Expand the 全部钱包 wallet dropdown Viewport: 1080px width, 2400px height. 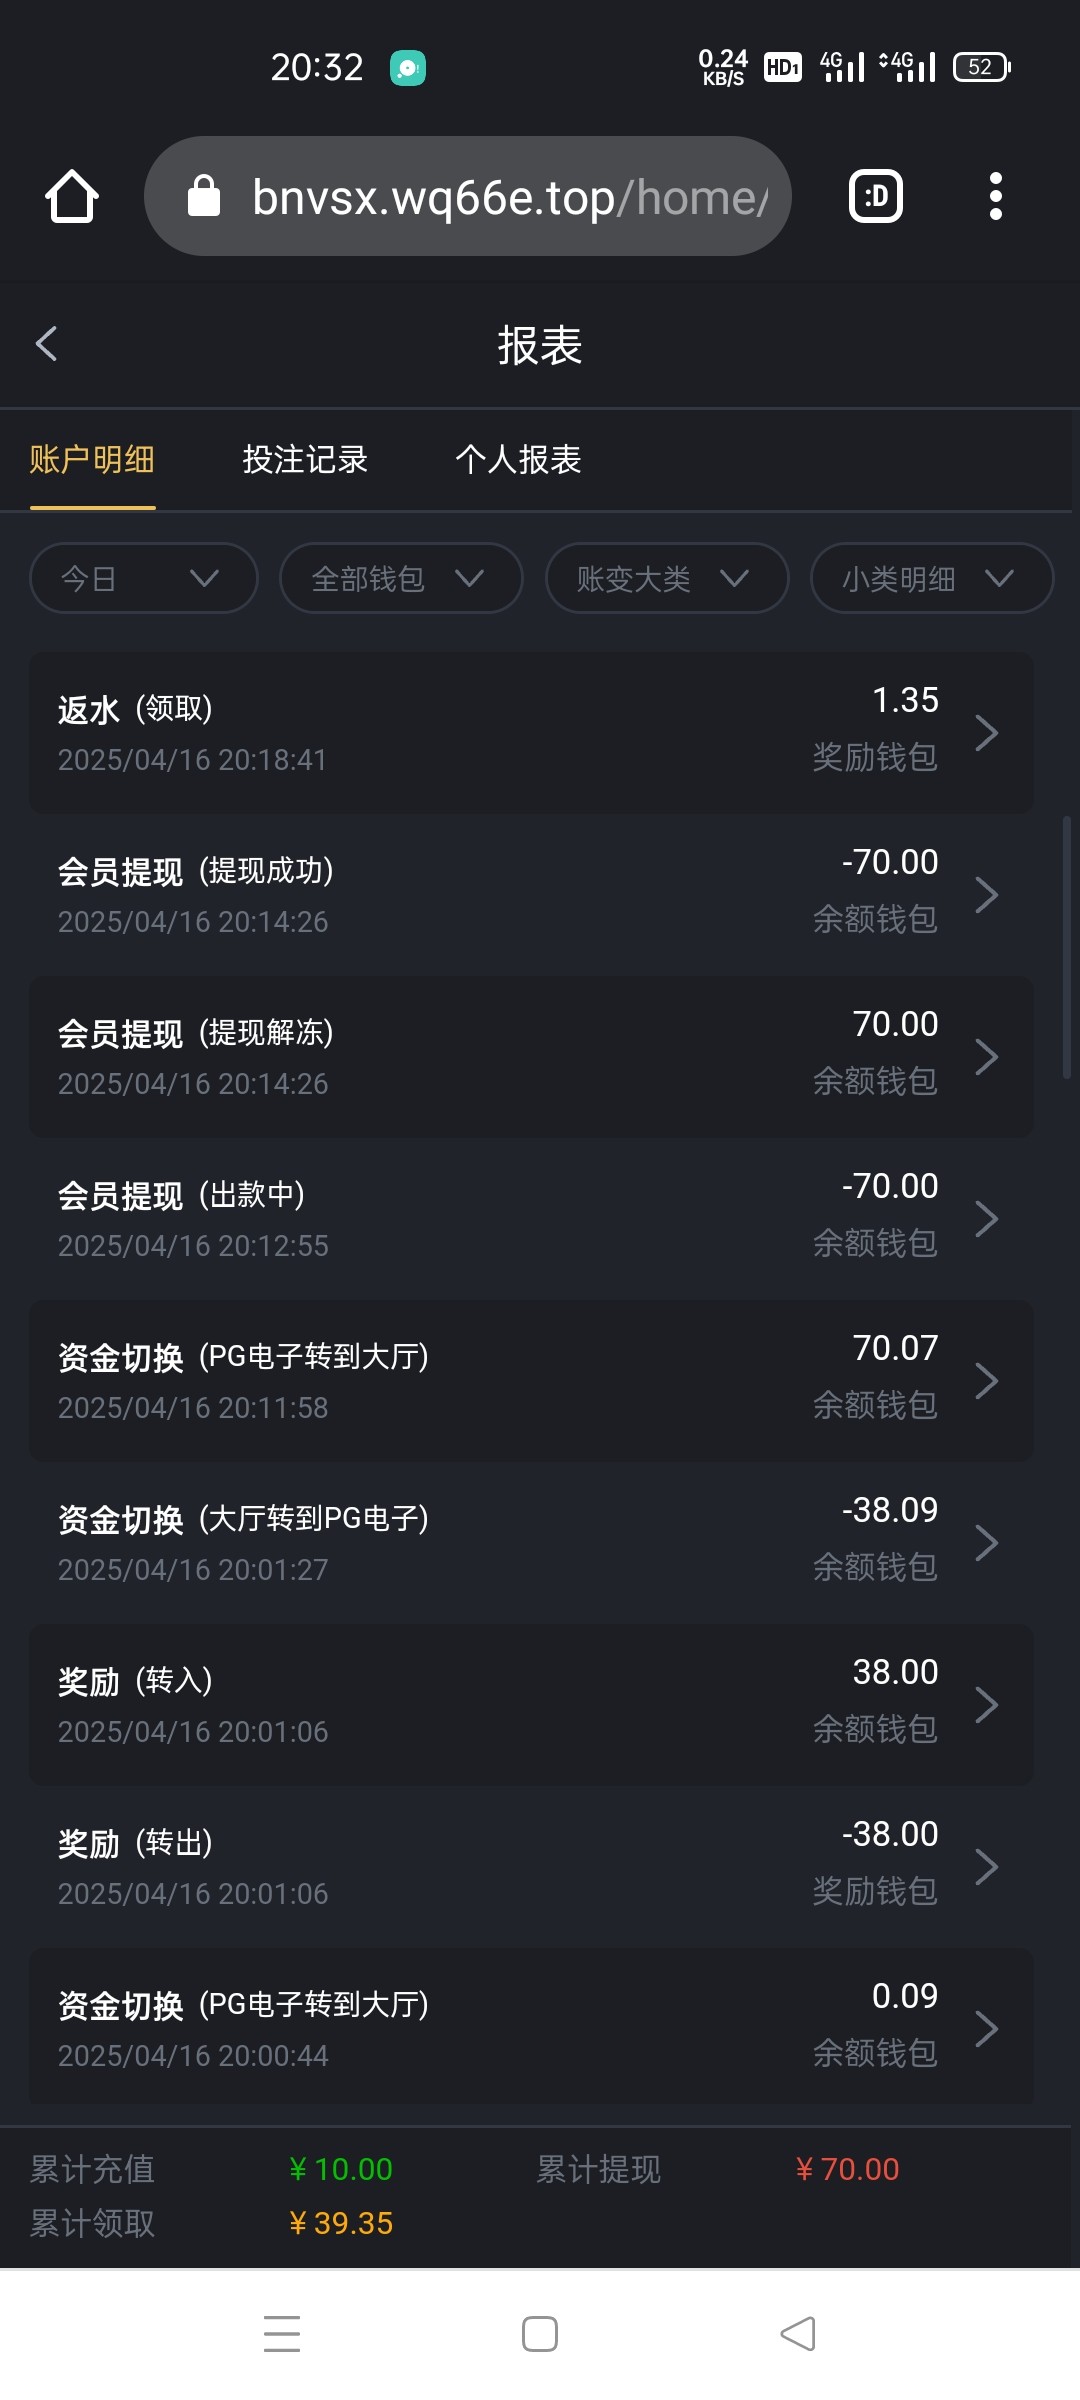click(401, 578)
